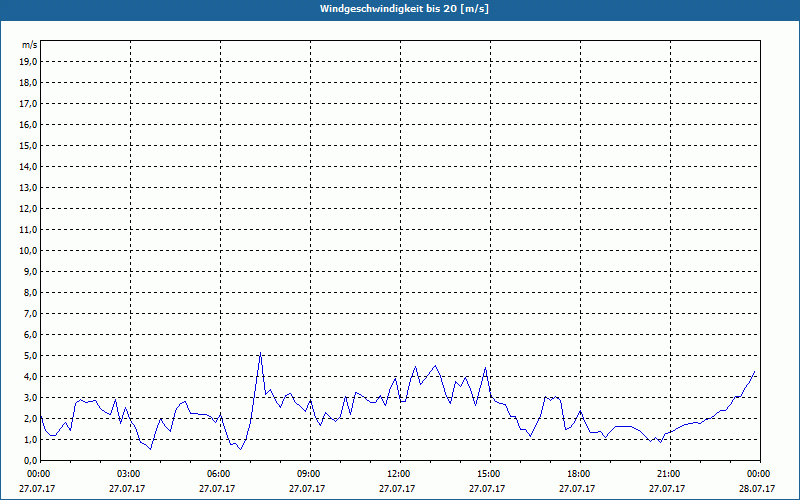Click the chart title 'Windgeschwindigkeit bis 20 [m/s]'
This screenshot has width=800, height=500.
coord(404,9)
